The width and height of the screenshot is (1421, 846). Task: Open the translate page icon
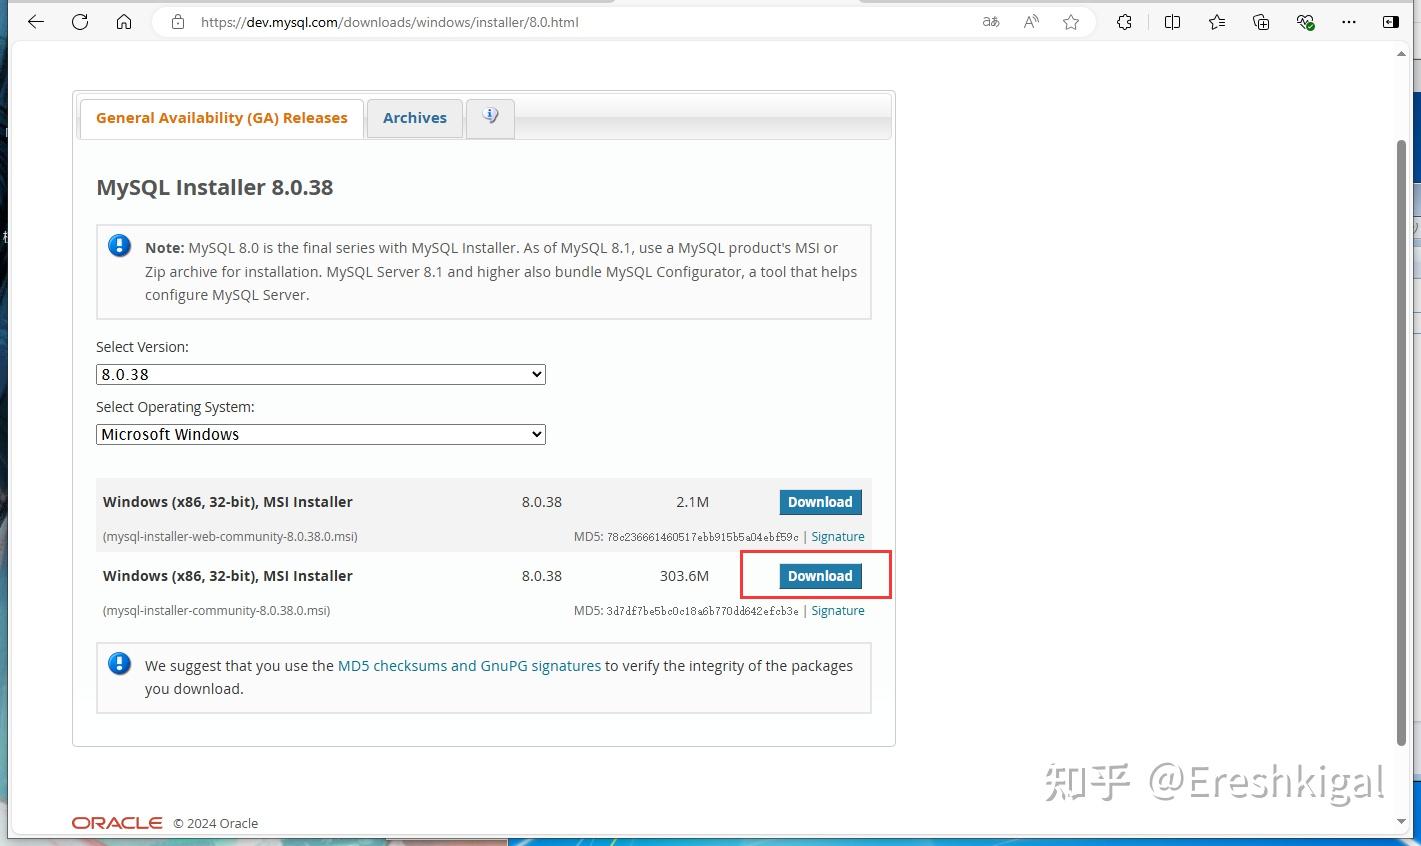[991, 22]
